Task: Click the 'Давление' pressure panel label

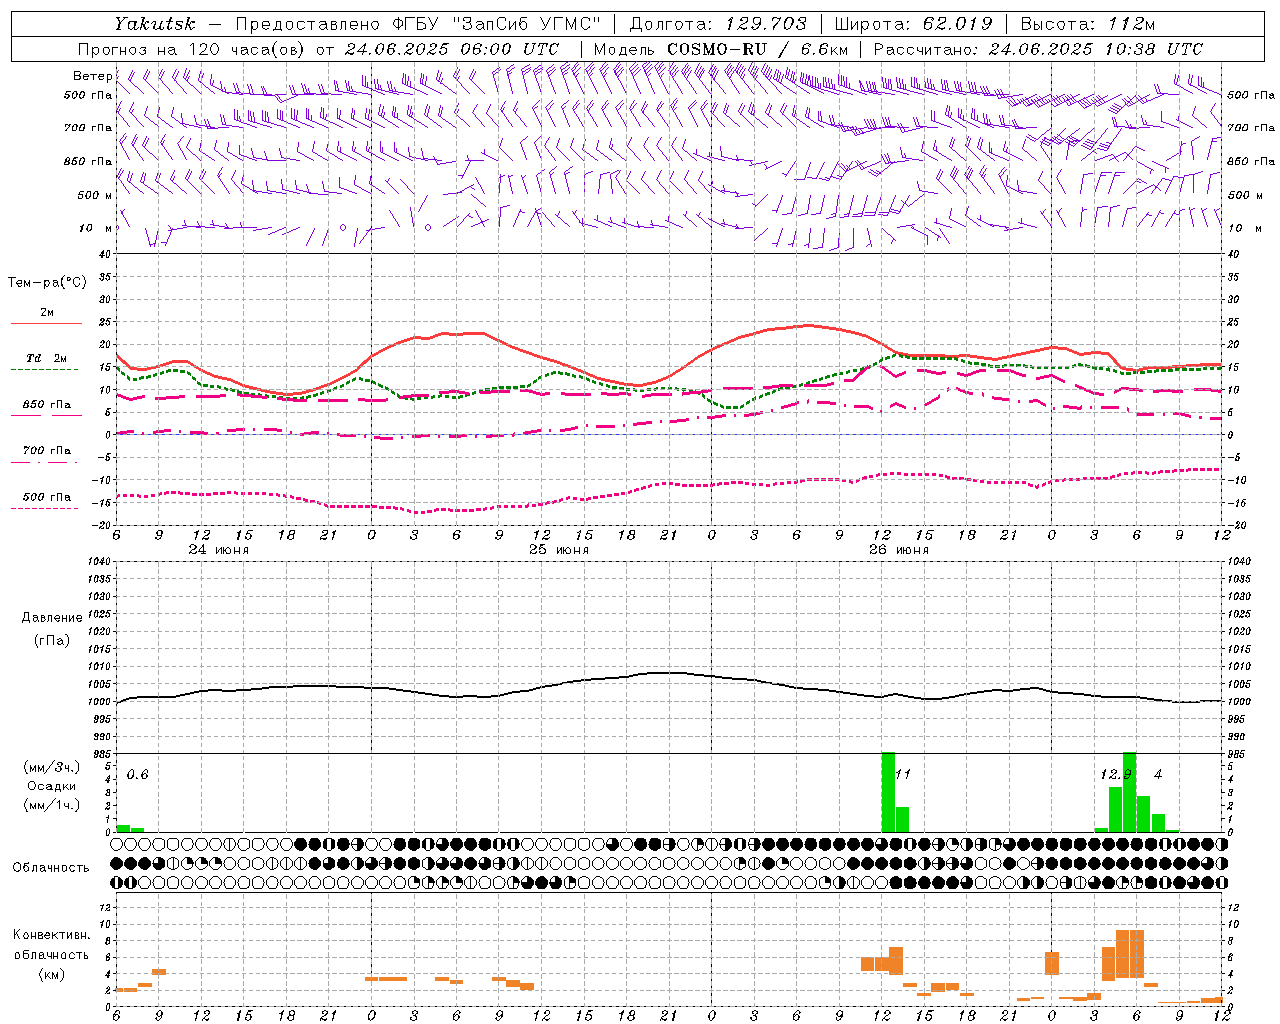Action: pyautogui.click(x=52, y=617)
